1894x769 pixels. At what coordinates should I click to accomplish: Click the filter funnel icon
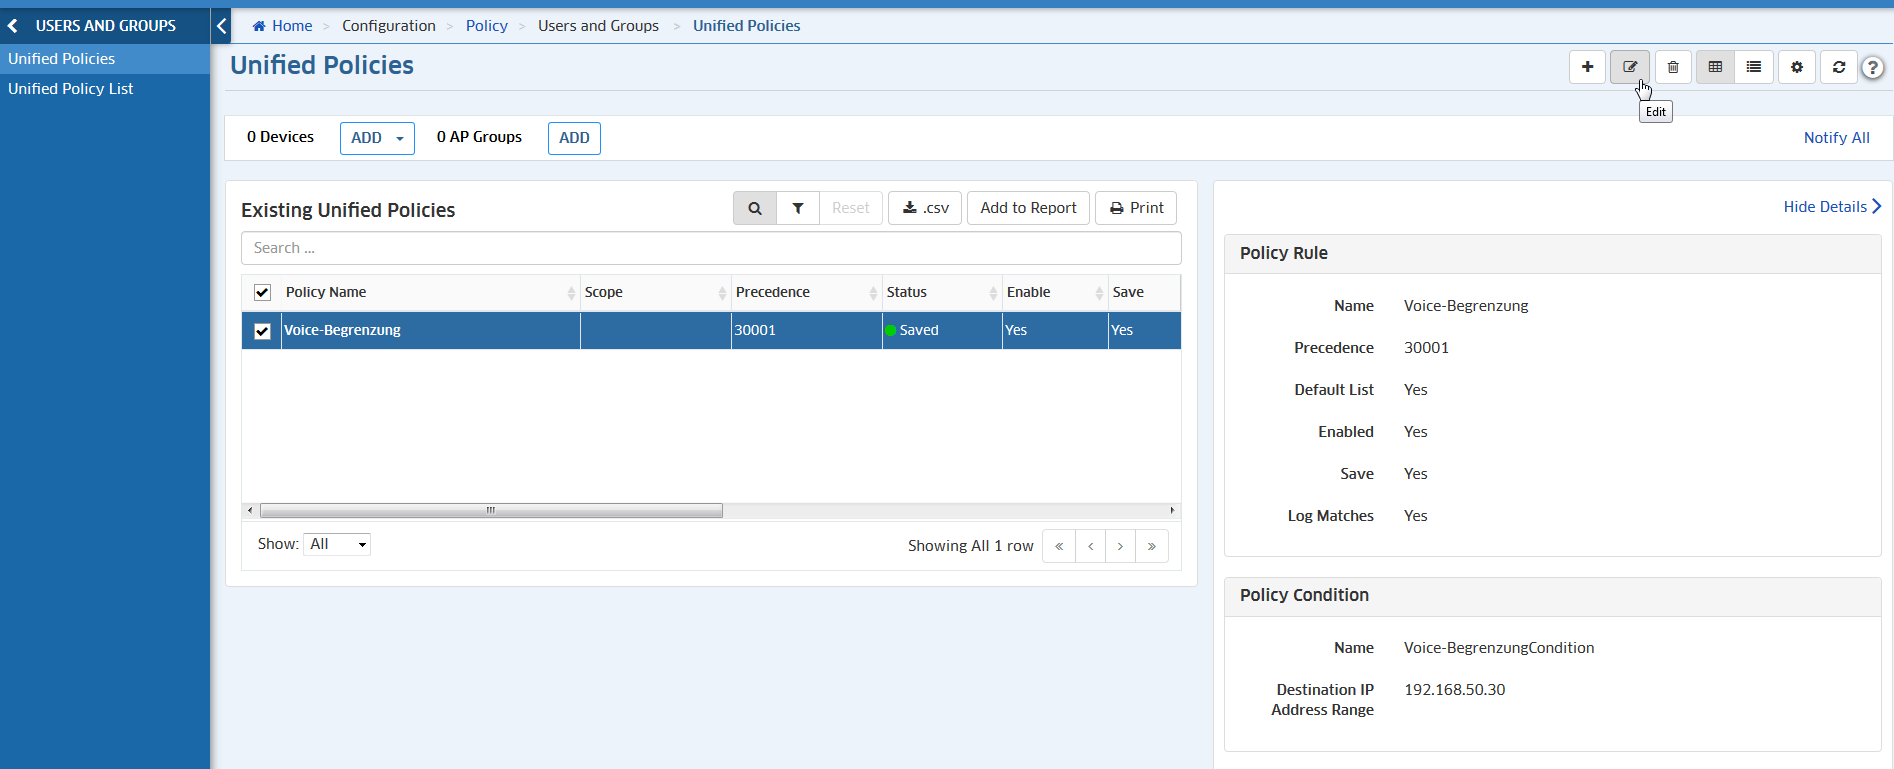[x=798, y=208]
